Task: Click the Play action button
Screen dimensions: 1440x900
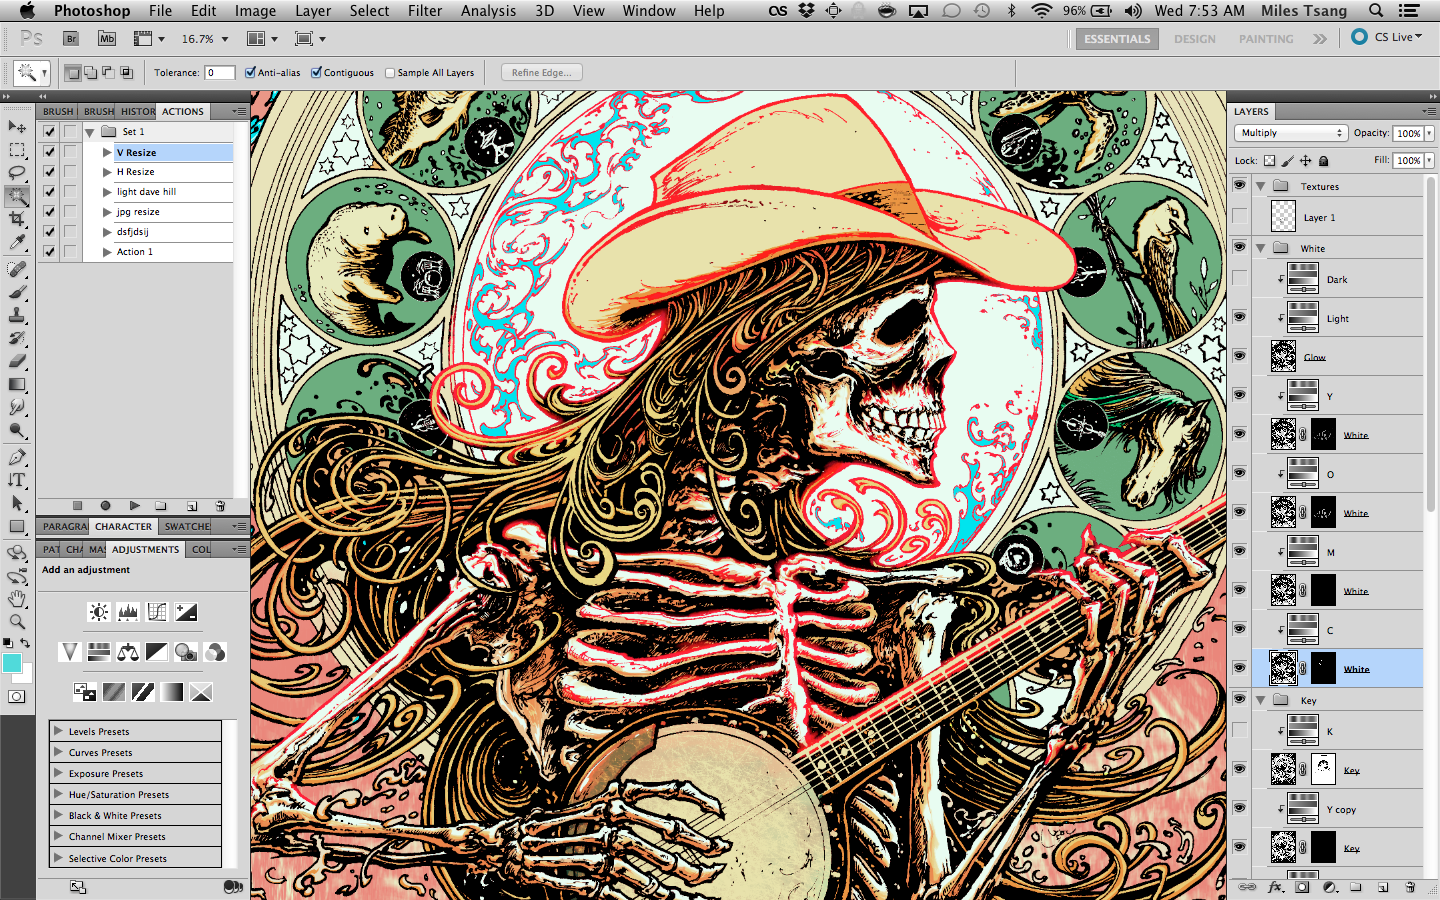Action: coord(134,506)
